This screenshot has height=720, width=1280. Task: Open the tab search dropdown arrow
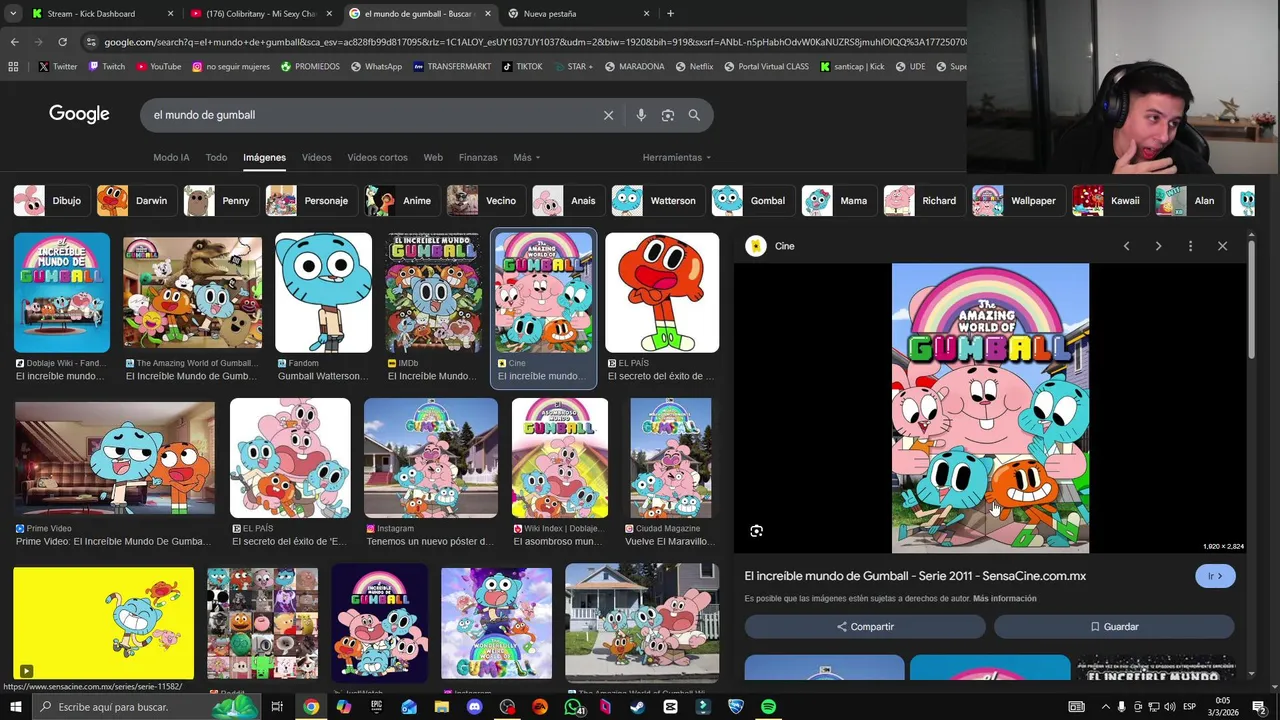point(13,14)
